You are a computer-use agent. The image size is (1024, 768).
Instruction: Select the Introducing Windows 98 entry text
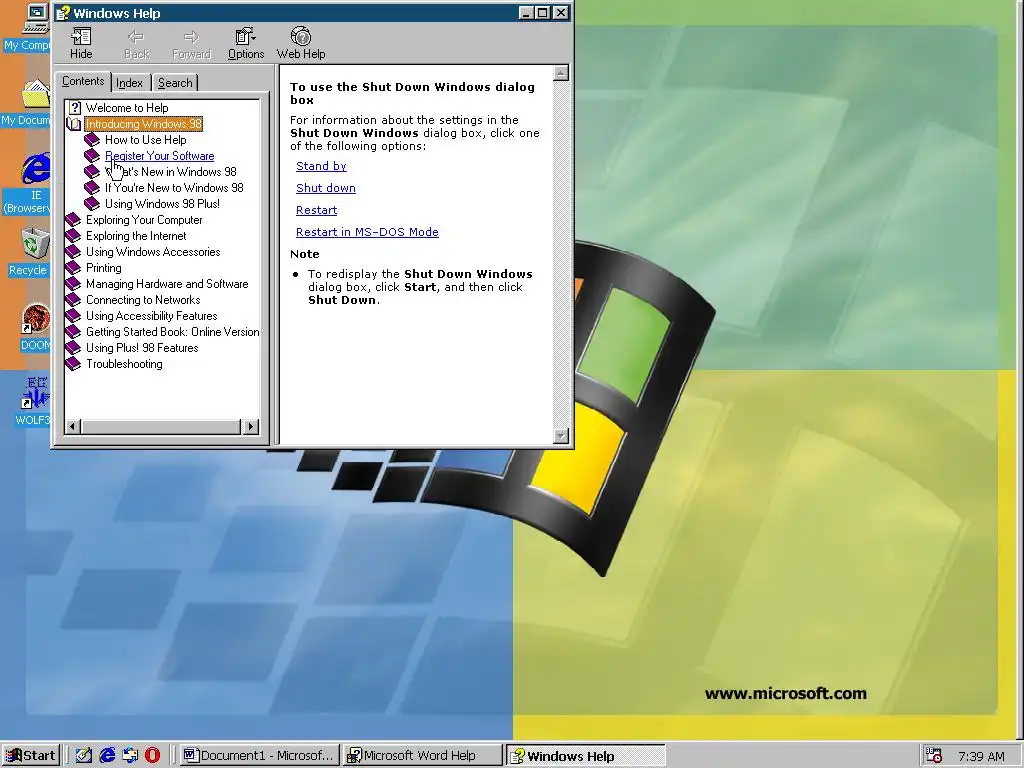click(144, 124)
